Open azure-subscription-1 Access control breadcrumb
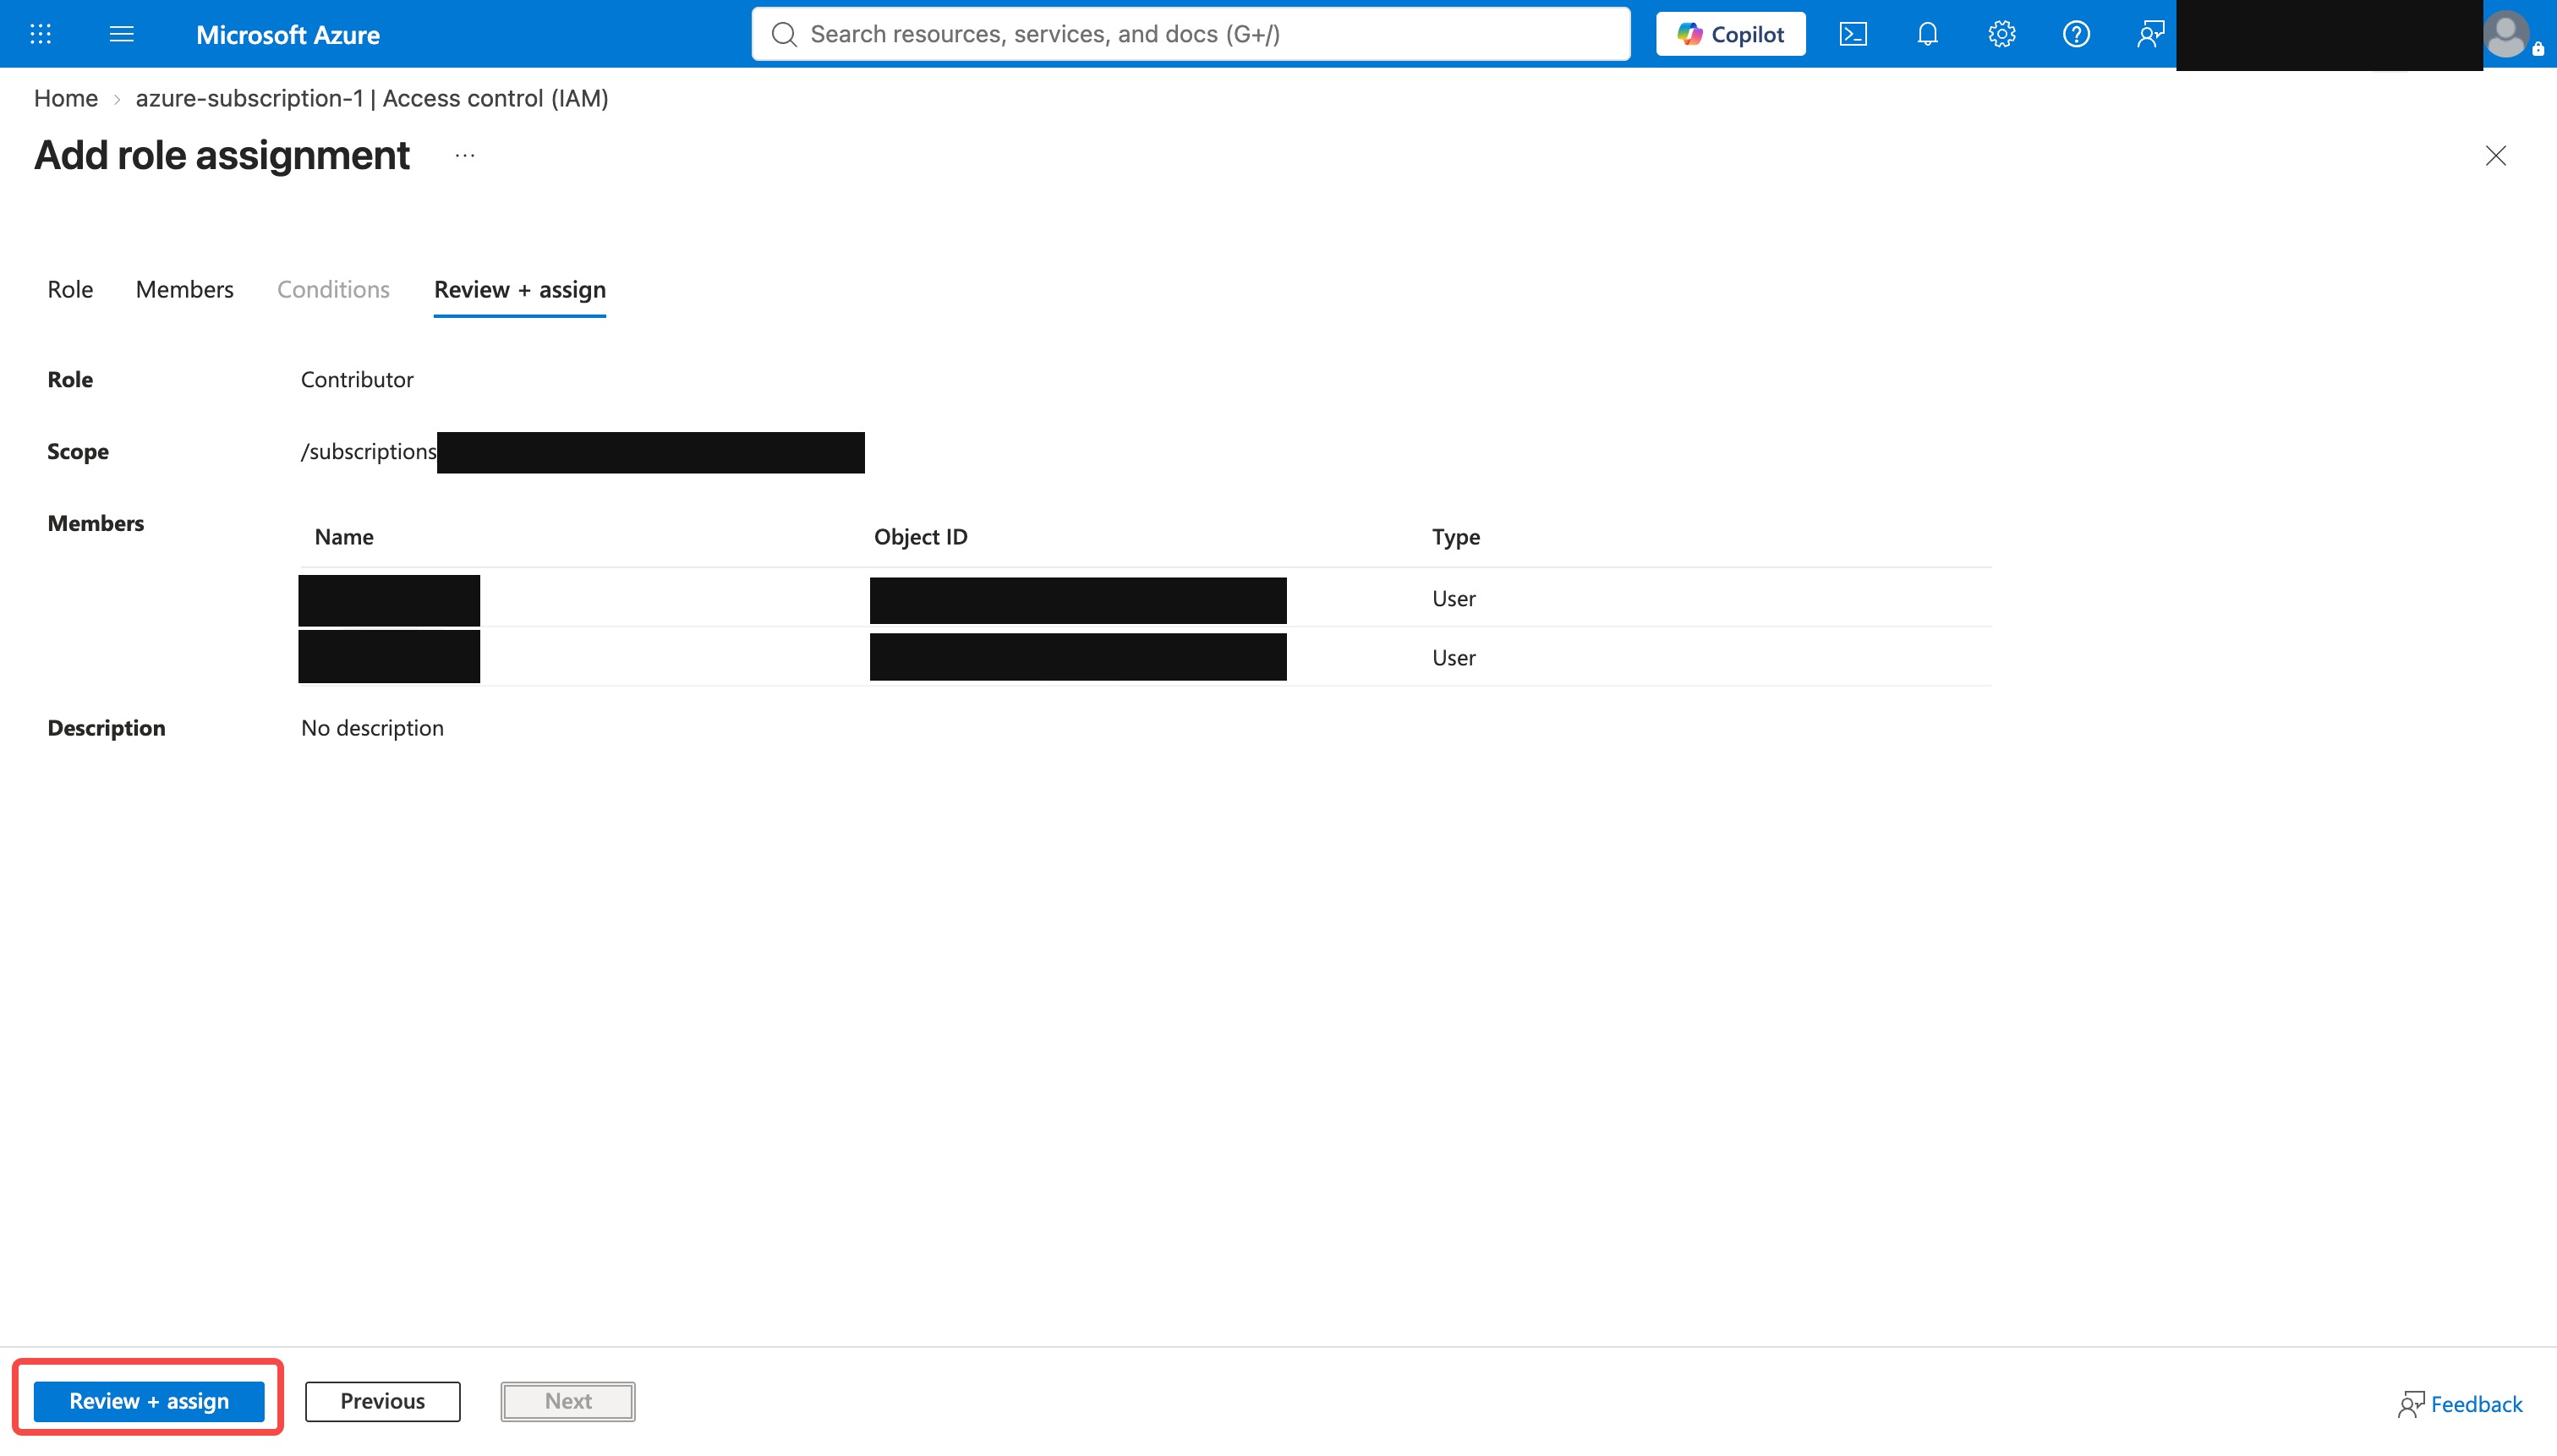This screenshot has width=2557, height=1456. pyautogui.click(x=372, y=98)
